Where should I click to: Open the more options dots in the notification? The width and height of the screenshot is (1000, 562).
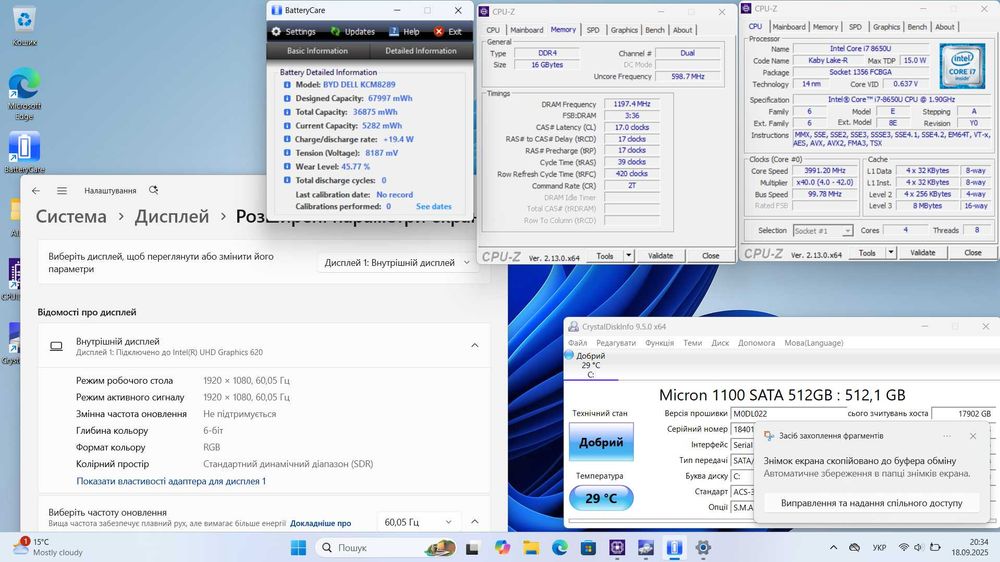[947, 436]
